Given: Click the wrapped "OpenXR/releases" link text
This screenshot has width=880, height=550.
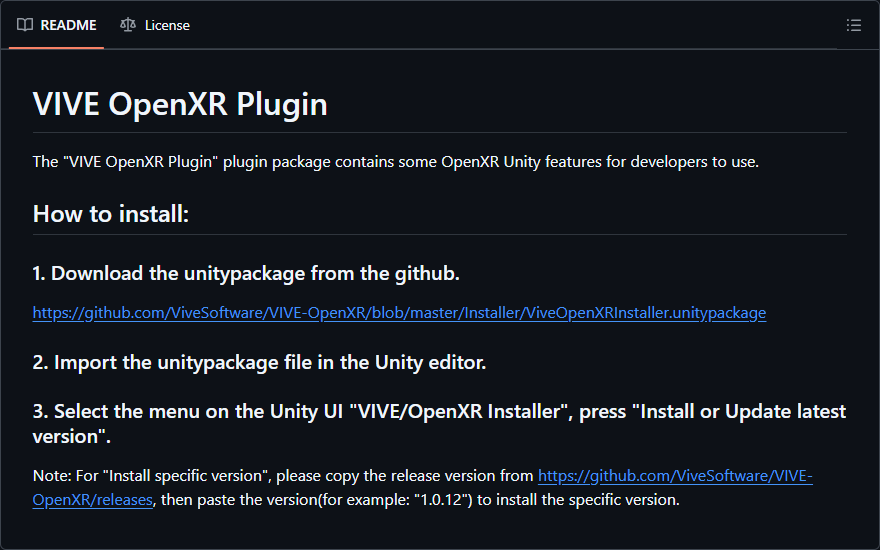Looking at the screenshot, I should point(93,499).
